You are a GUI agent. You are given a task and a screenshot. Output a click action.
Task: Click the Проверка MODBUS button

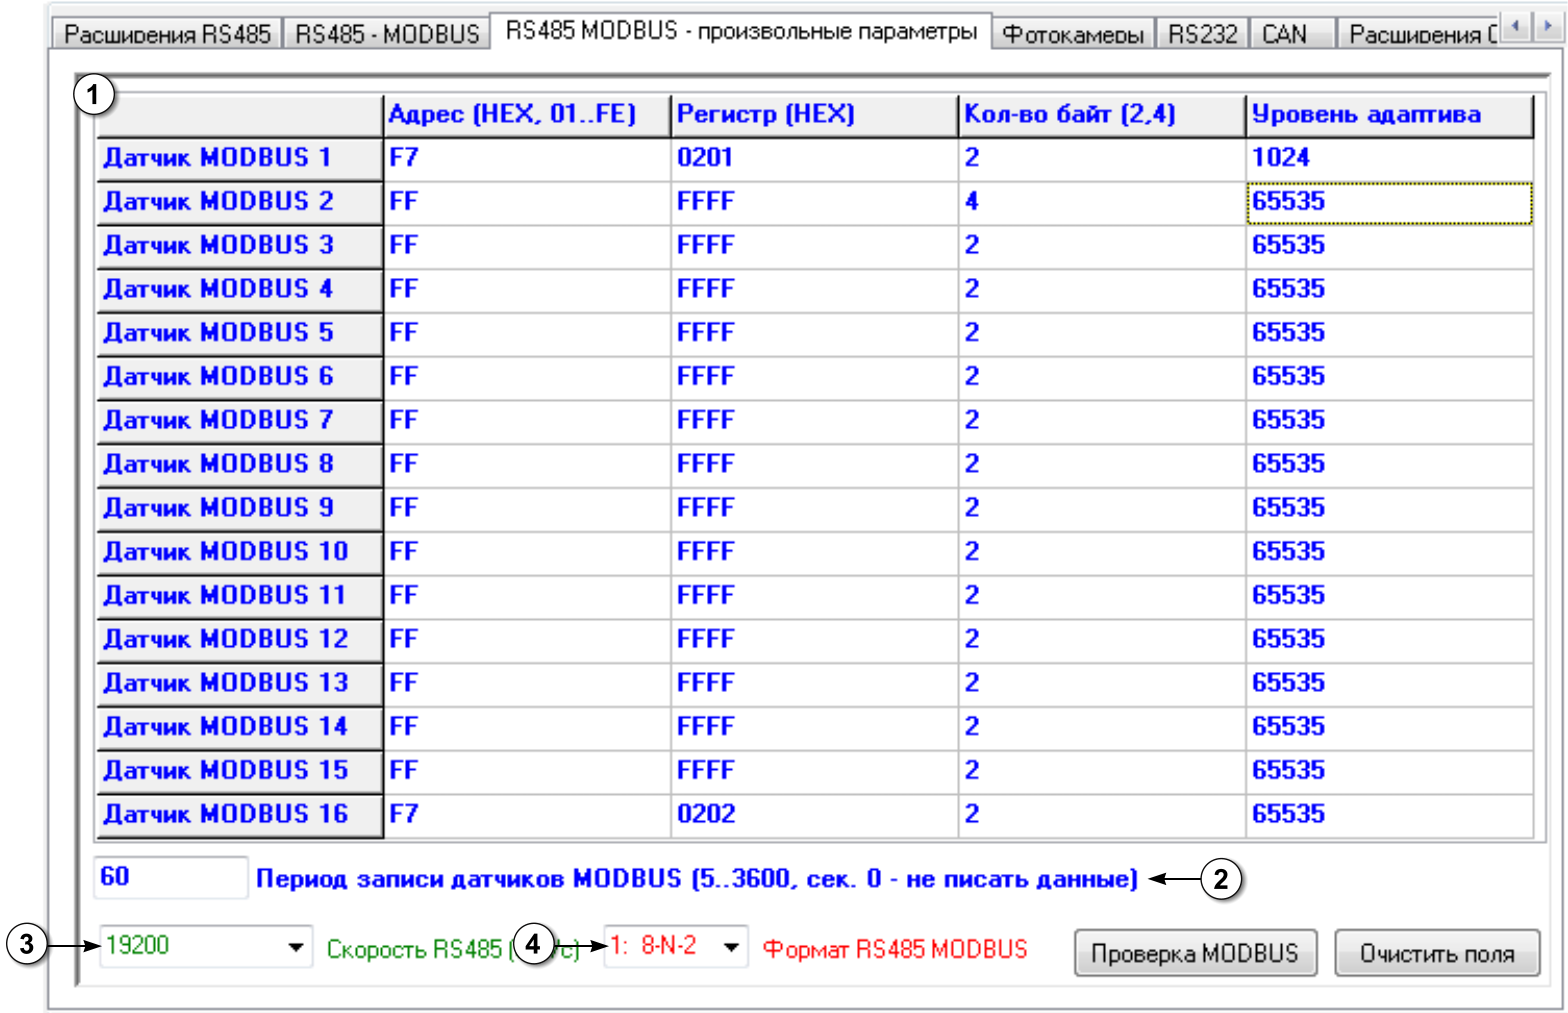[x=1195, y=953]
